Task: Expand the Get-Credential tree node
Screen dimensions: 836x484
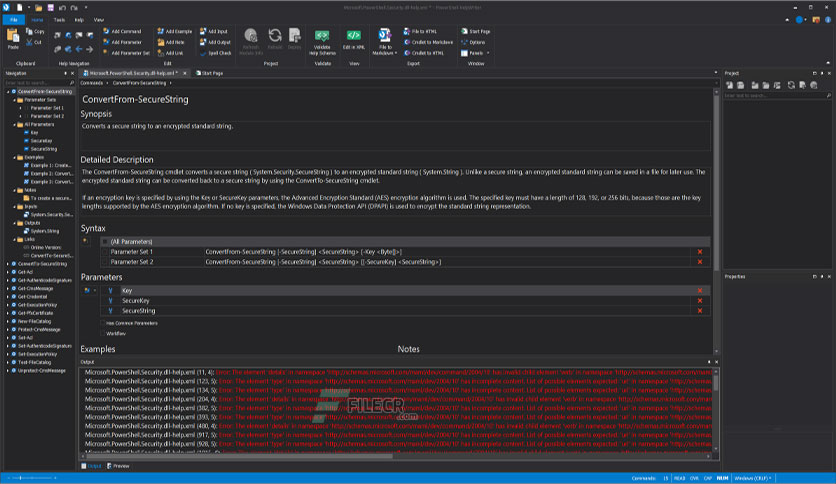Action: pos(8,296)
